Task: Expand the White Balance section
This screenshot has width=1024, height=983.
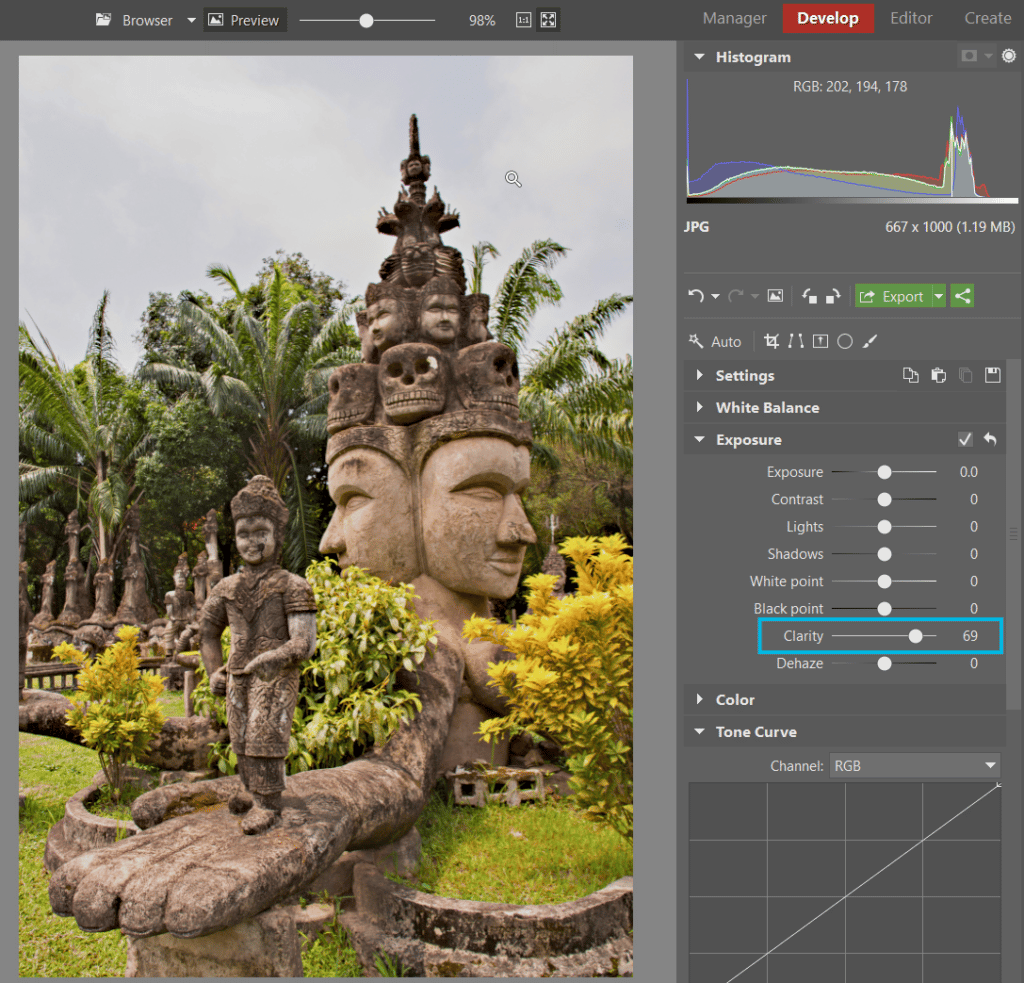Action: (699, 407)
